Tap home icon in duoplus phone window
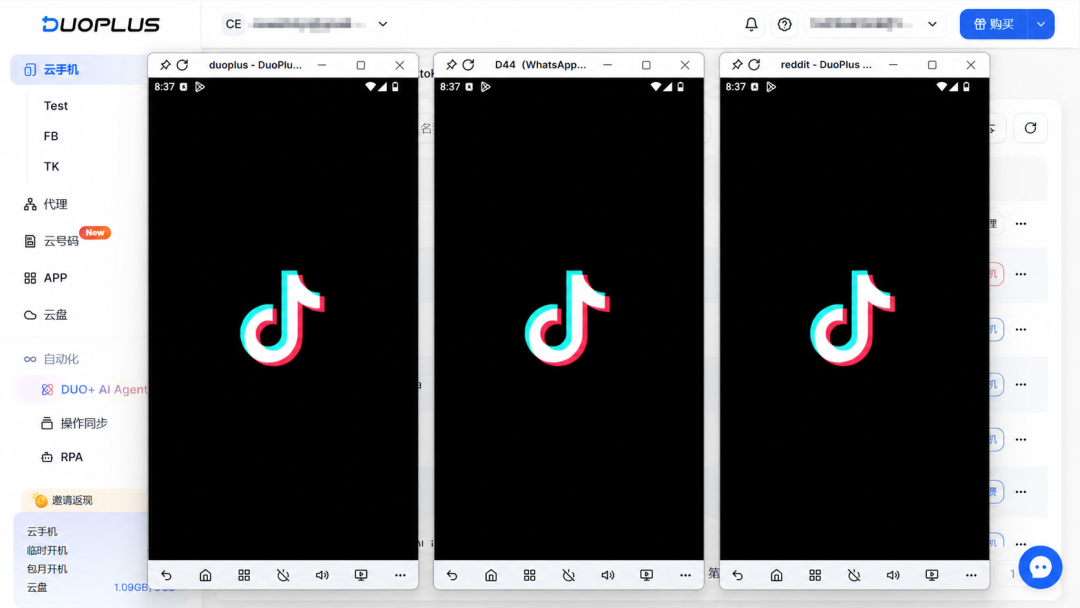 click(205, 575)
